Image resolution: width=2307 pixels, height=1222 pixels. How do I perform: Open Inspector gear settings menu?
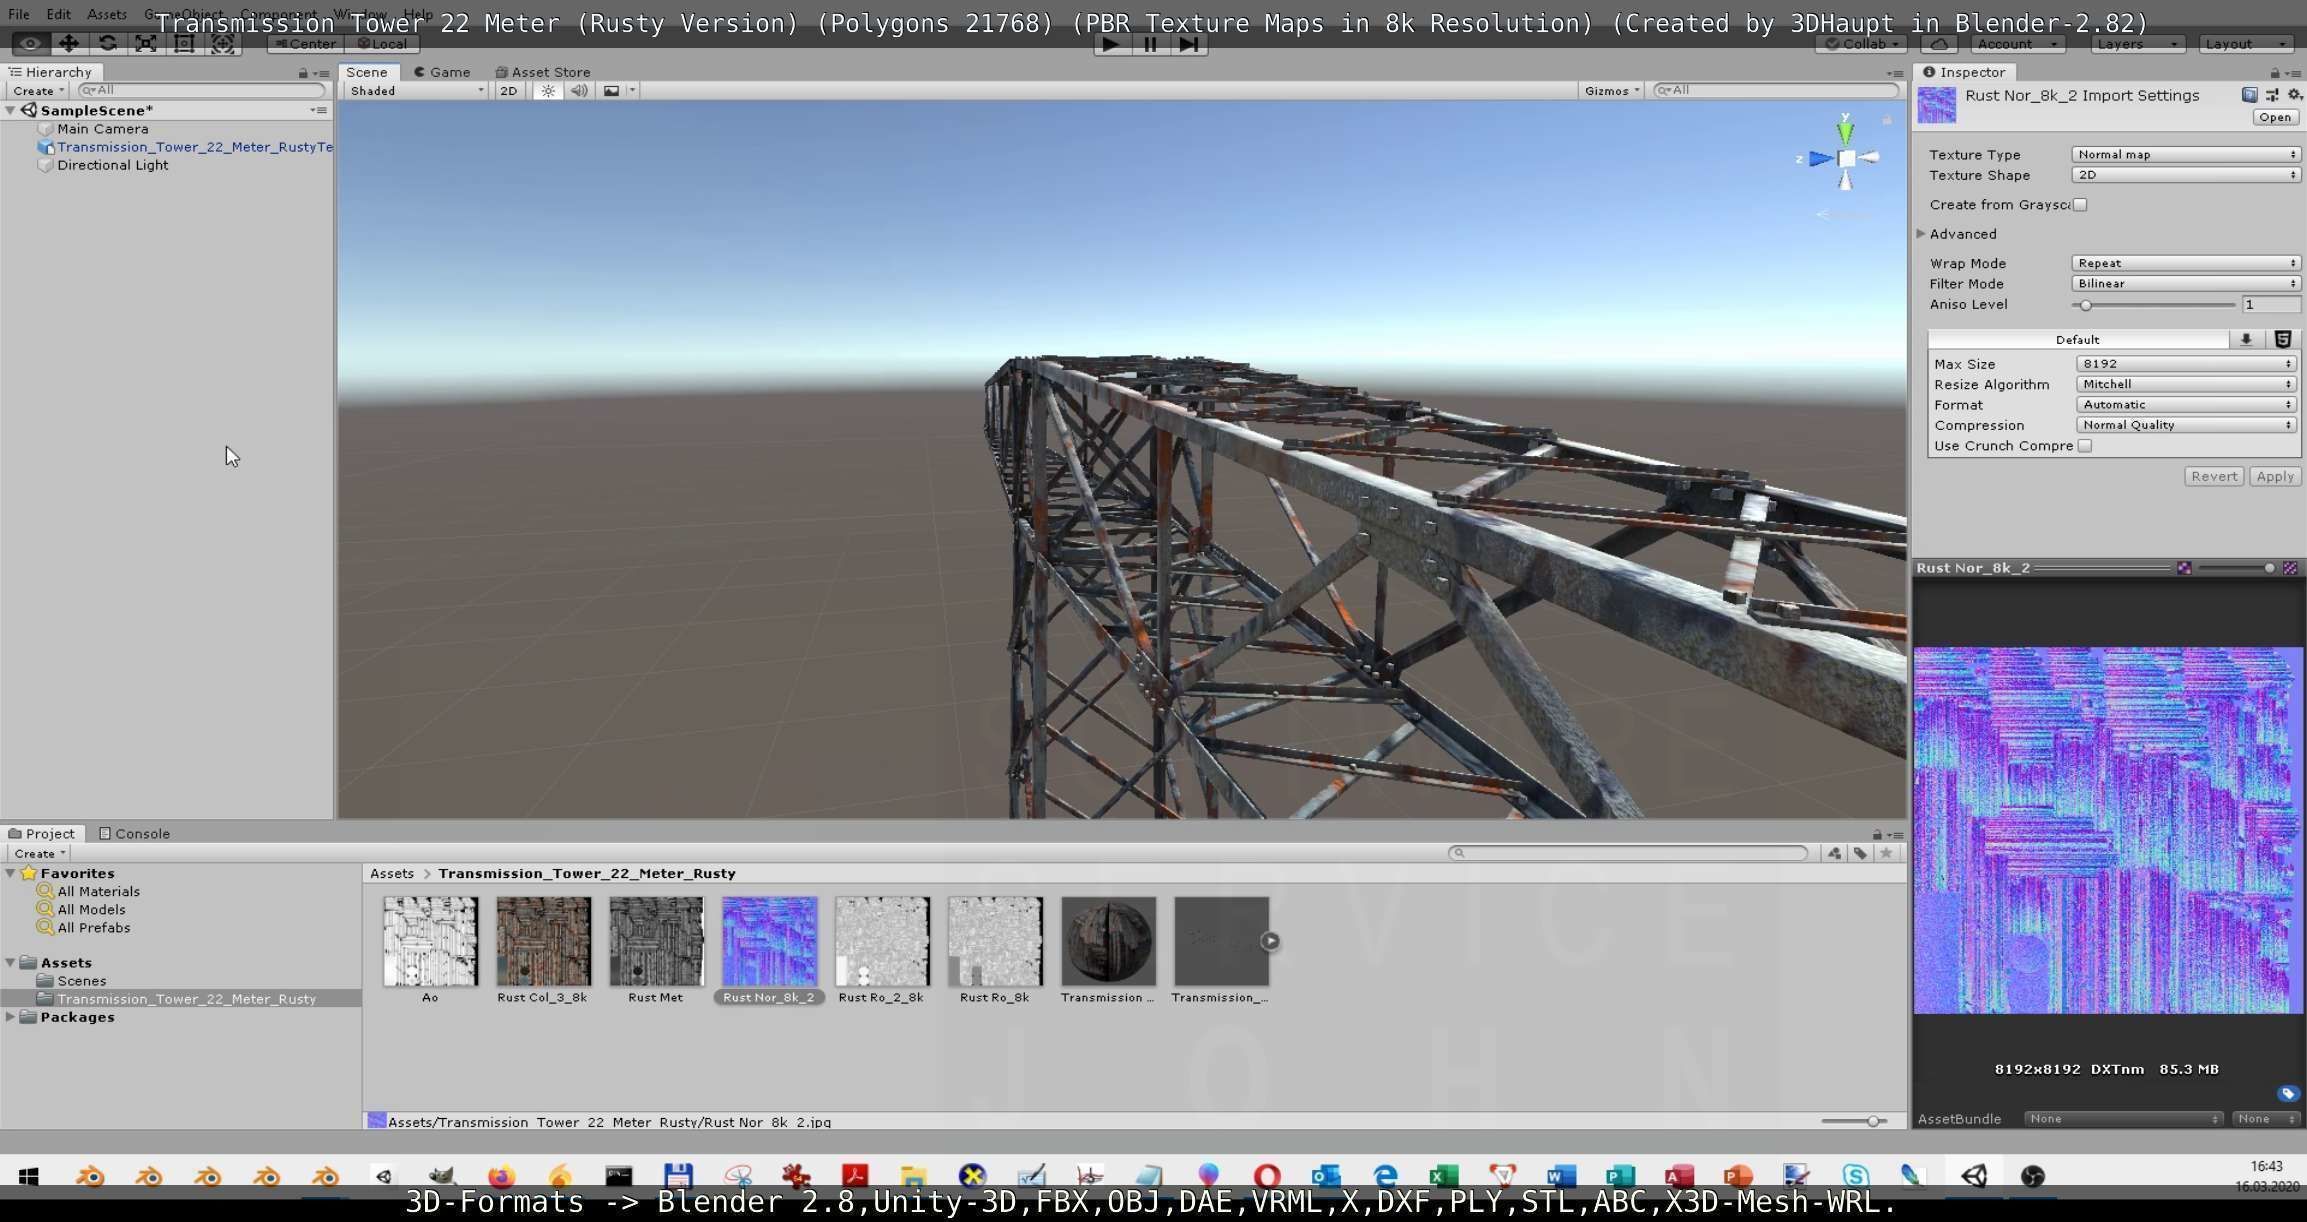[2295, 95]
